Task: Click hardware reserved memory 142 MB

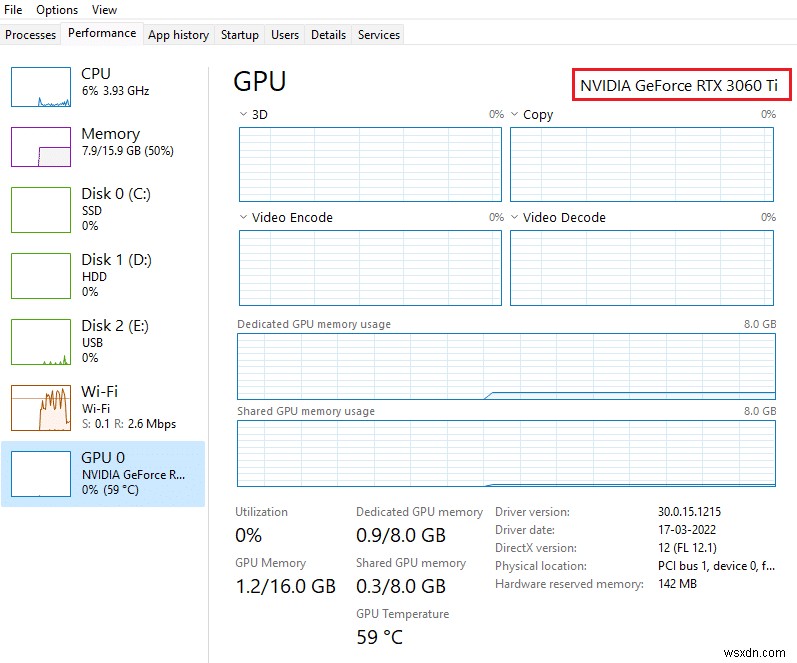Action: 677,584
